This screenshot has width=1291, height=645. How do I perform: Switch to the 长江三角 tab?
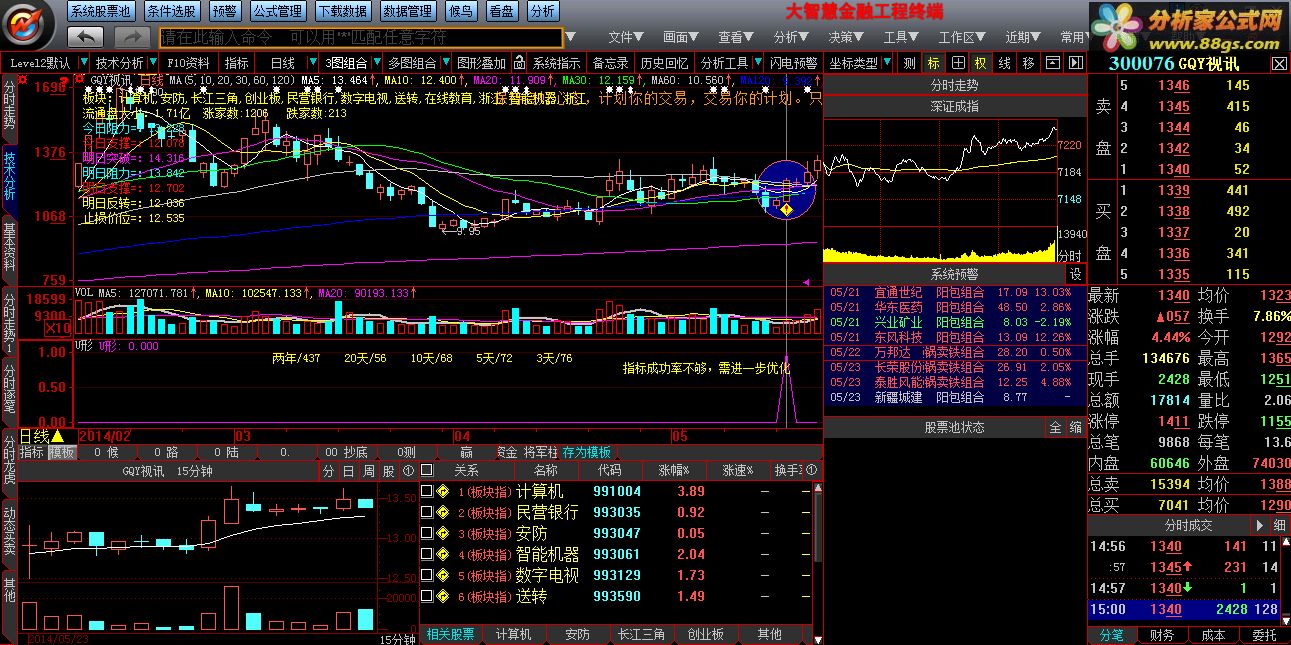[x=641, y=634]
